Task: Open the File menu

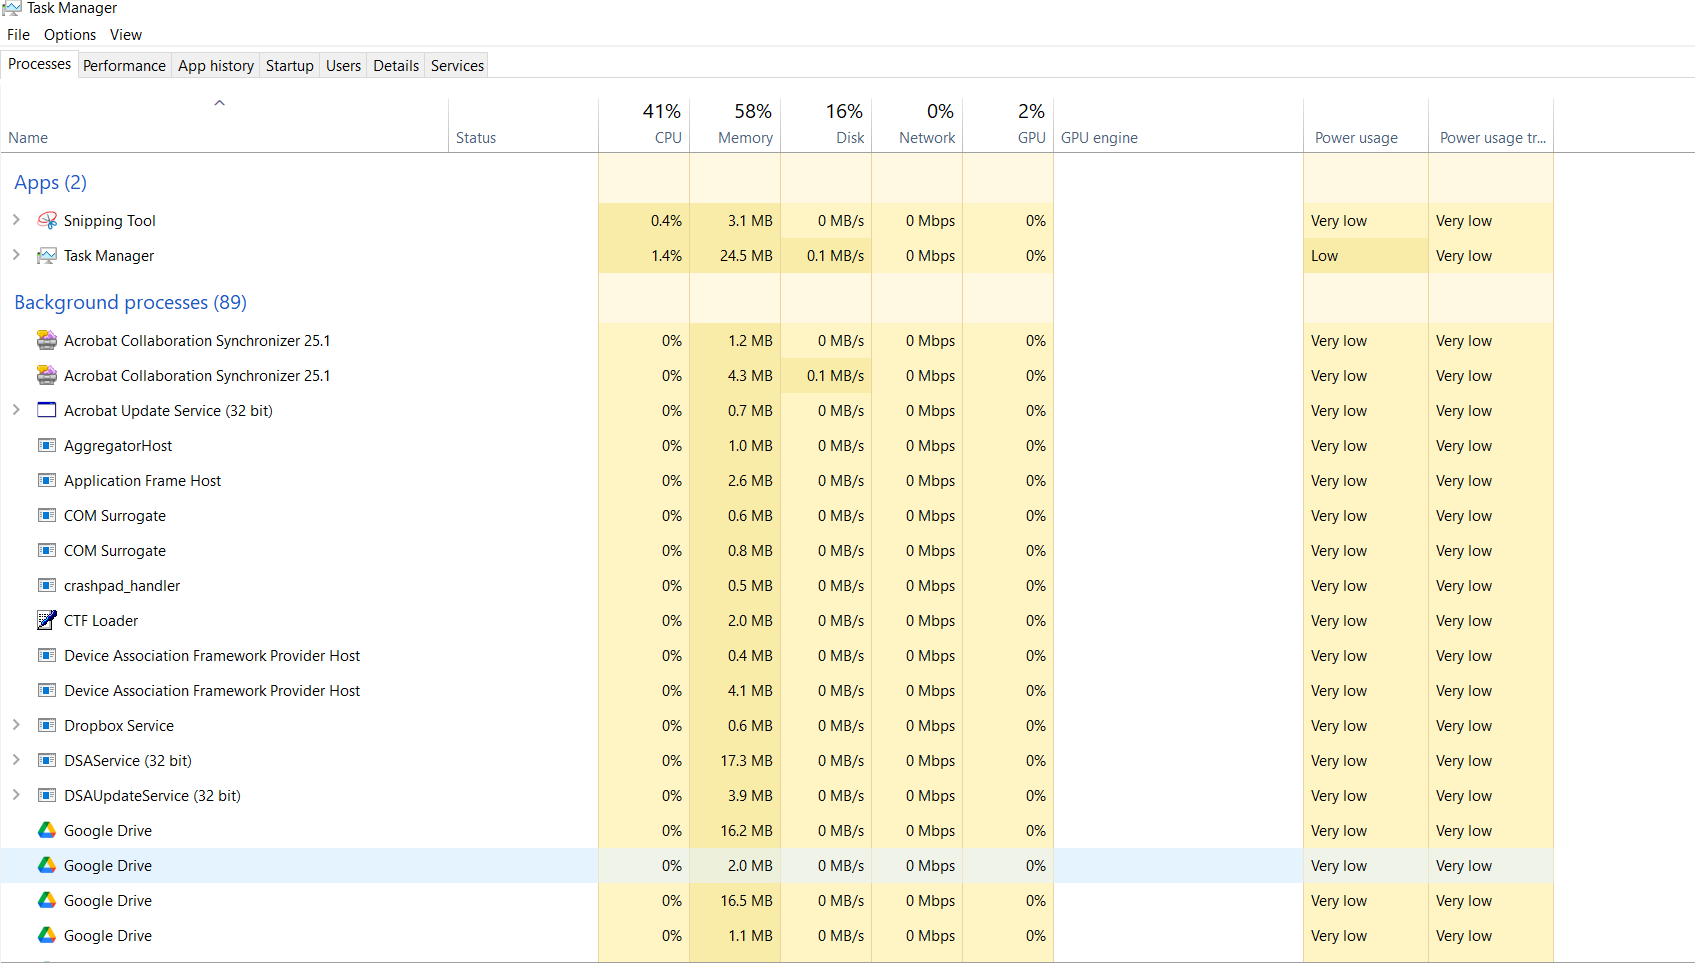Action: (x=18, y=35)
